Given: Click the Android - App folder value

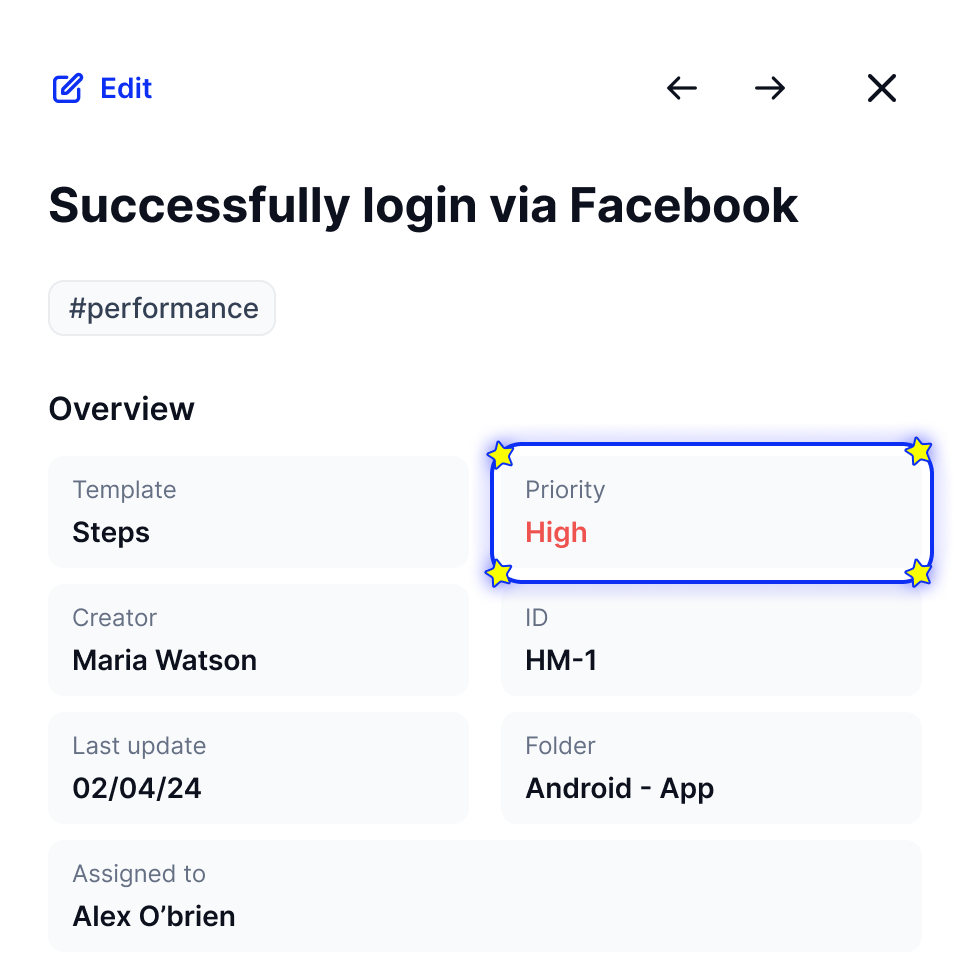Looking at the screenshot, I should (x=619, y=789).
